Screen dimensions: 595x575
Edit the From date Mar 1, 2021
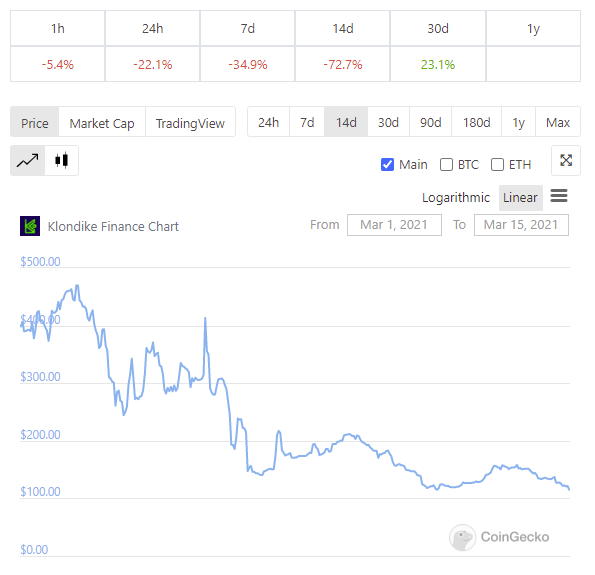click(x=394, y=225)
